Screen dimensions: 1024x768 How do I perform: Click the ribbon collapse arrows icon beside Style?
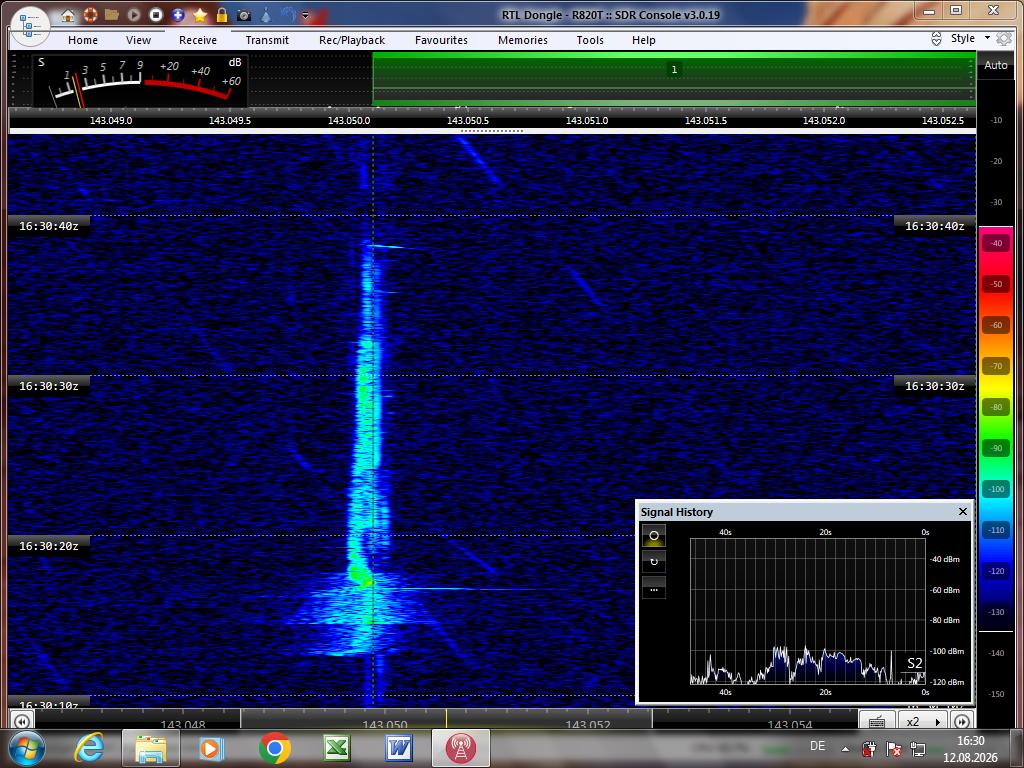tap(936, 39)
